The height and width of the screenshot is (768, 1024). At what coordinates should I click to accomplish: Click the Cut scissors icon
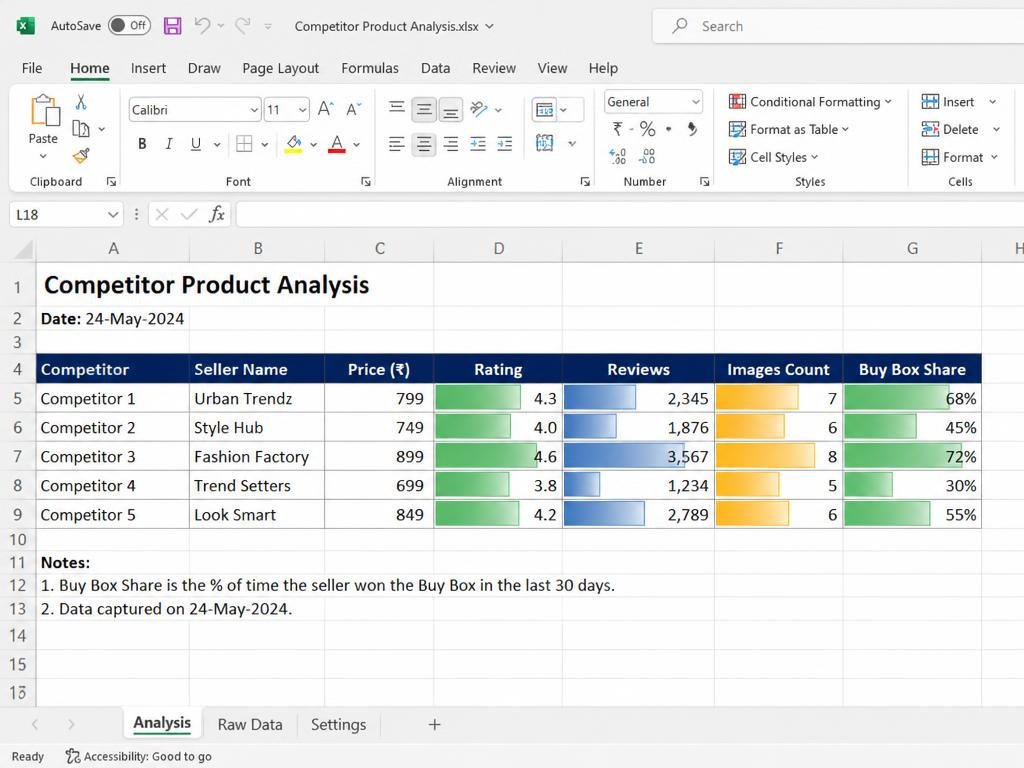81,102
